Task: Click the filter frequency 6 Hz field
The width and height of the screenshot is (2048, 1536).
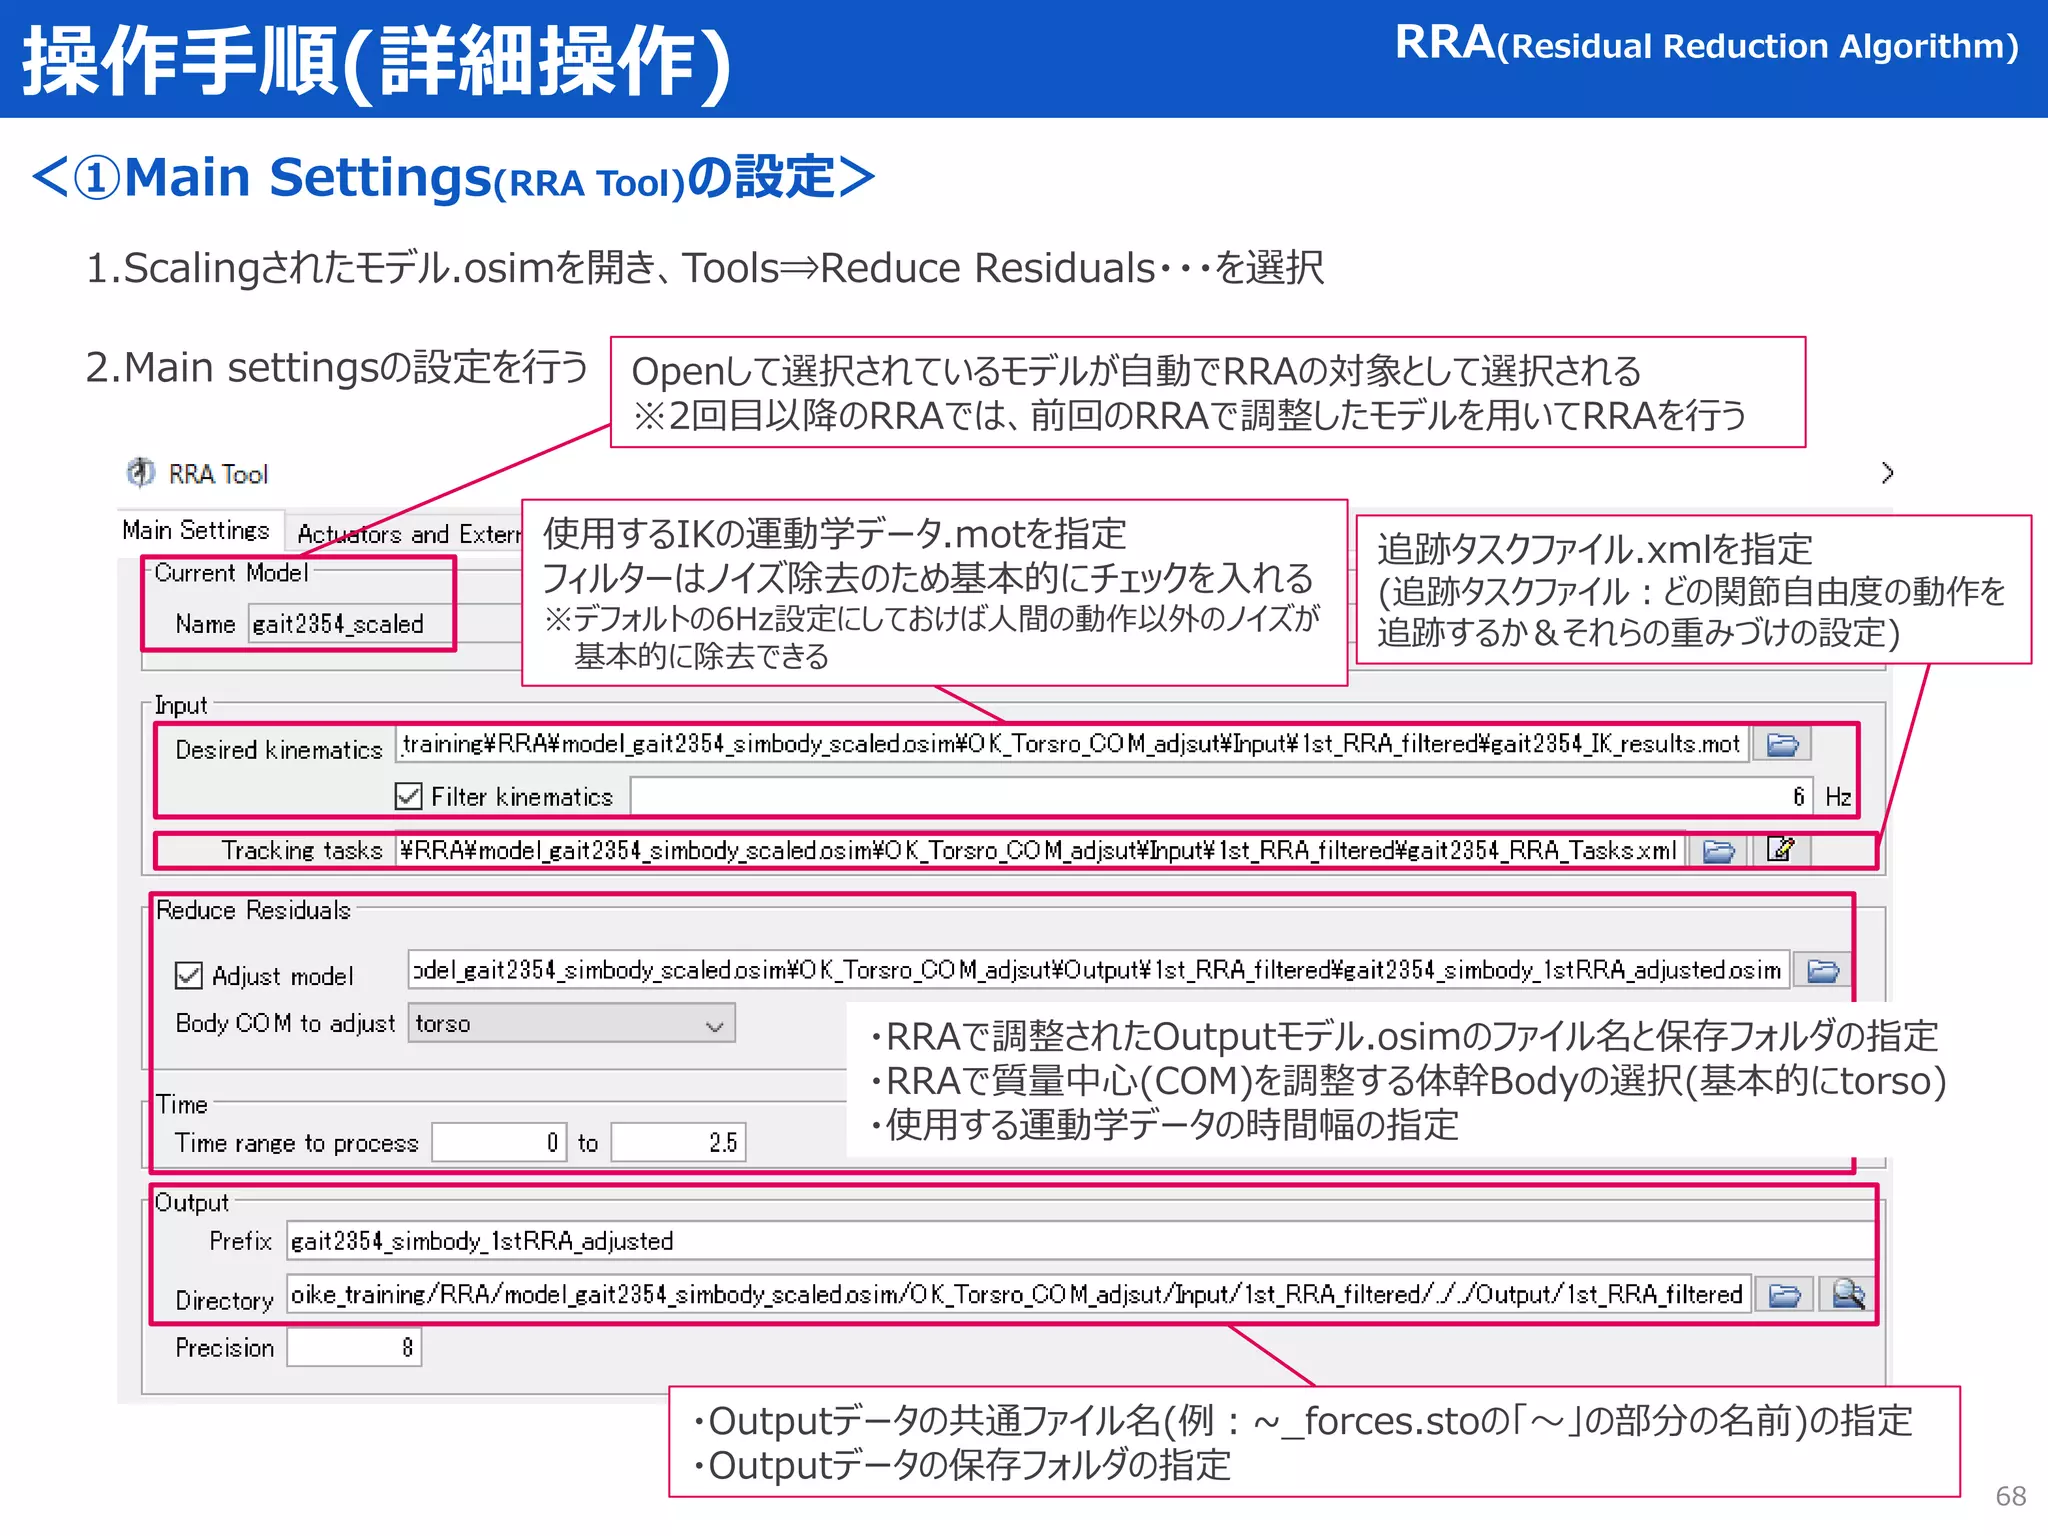Action: click(1221, 797)
